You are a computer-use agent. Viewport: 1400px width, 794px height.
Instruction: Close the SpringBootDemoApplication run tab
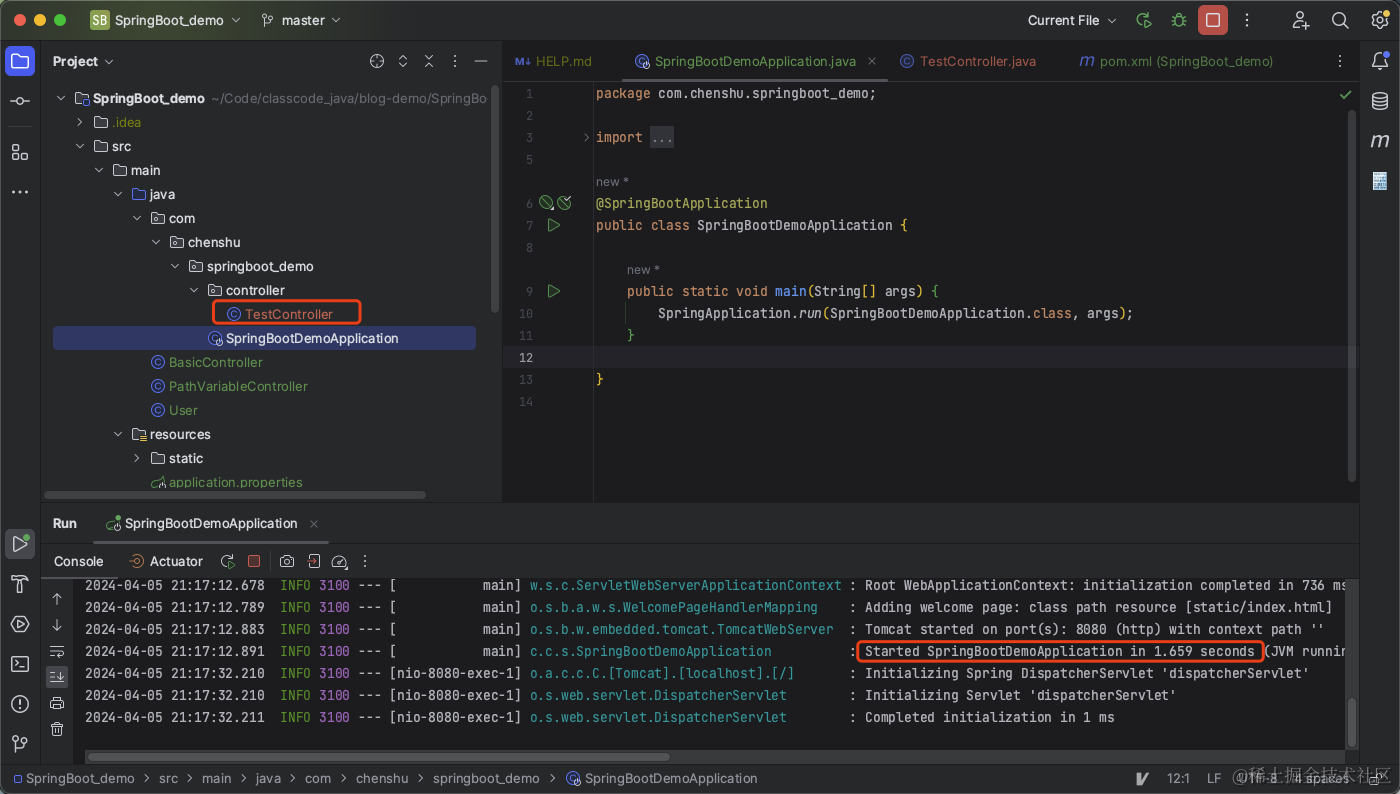click(314, 523)
